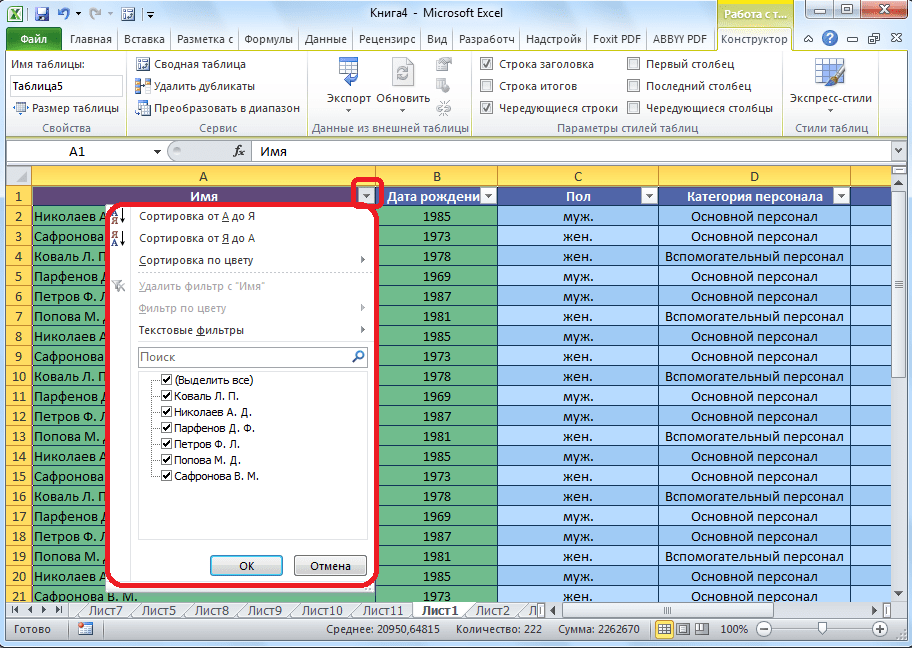This screenshot has height=648, width=912.
Task: Click the search magnifier icon in filter
Action: (358, 356)
